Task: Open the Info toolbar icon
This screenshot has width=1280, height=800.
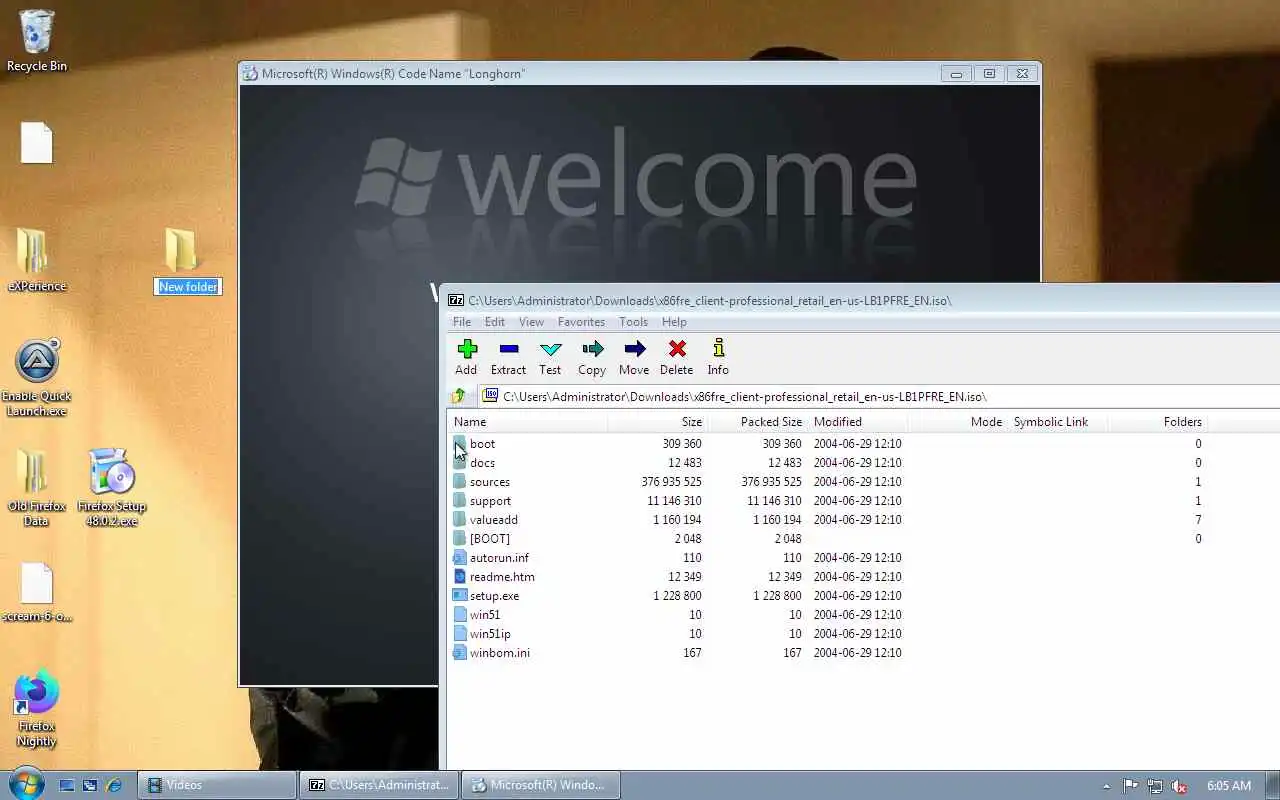Action: tap(718, 357)
